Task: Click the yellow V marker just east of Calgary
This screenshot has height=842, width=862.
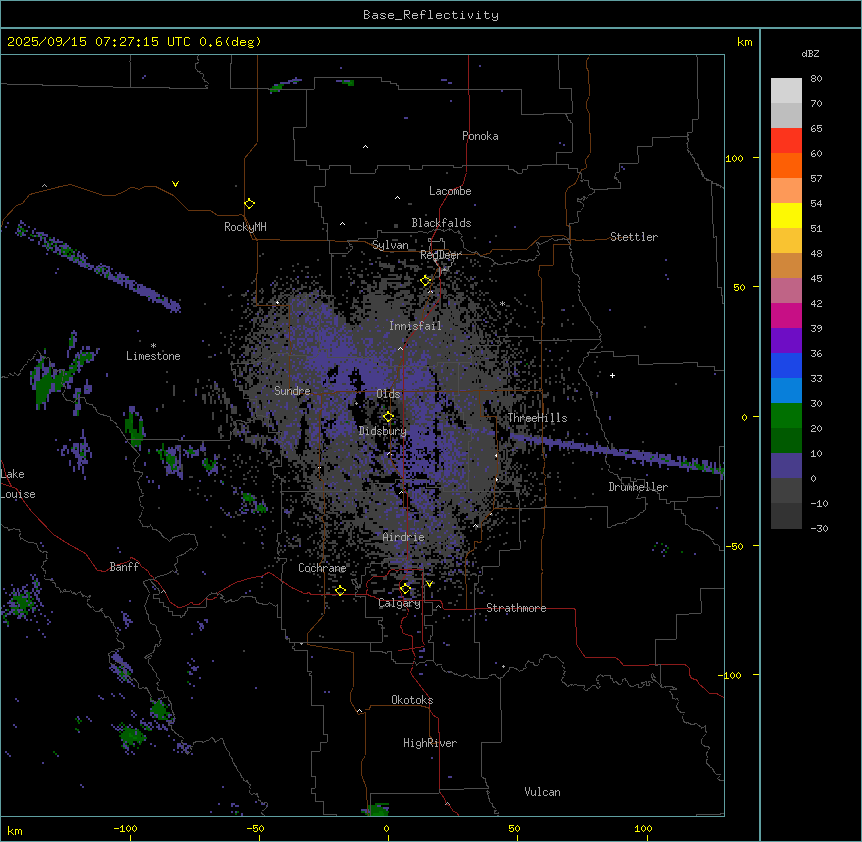Action: coord(429,584)
